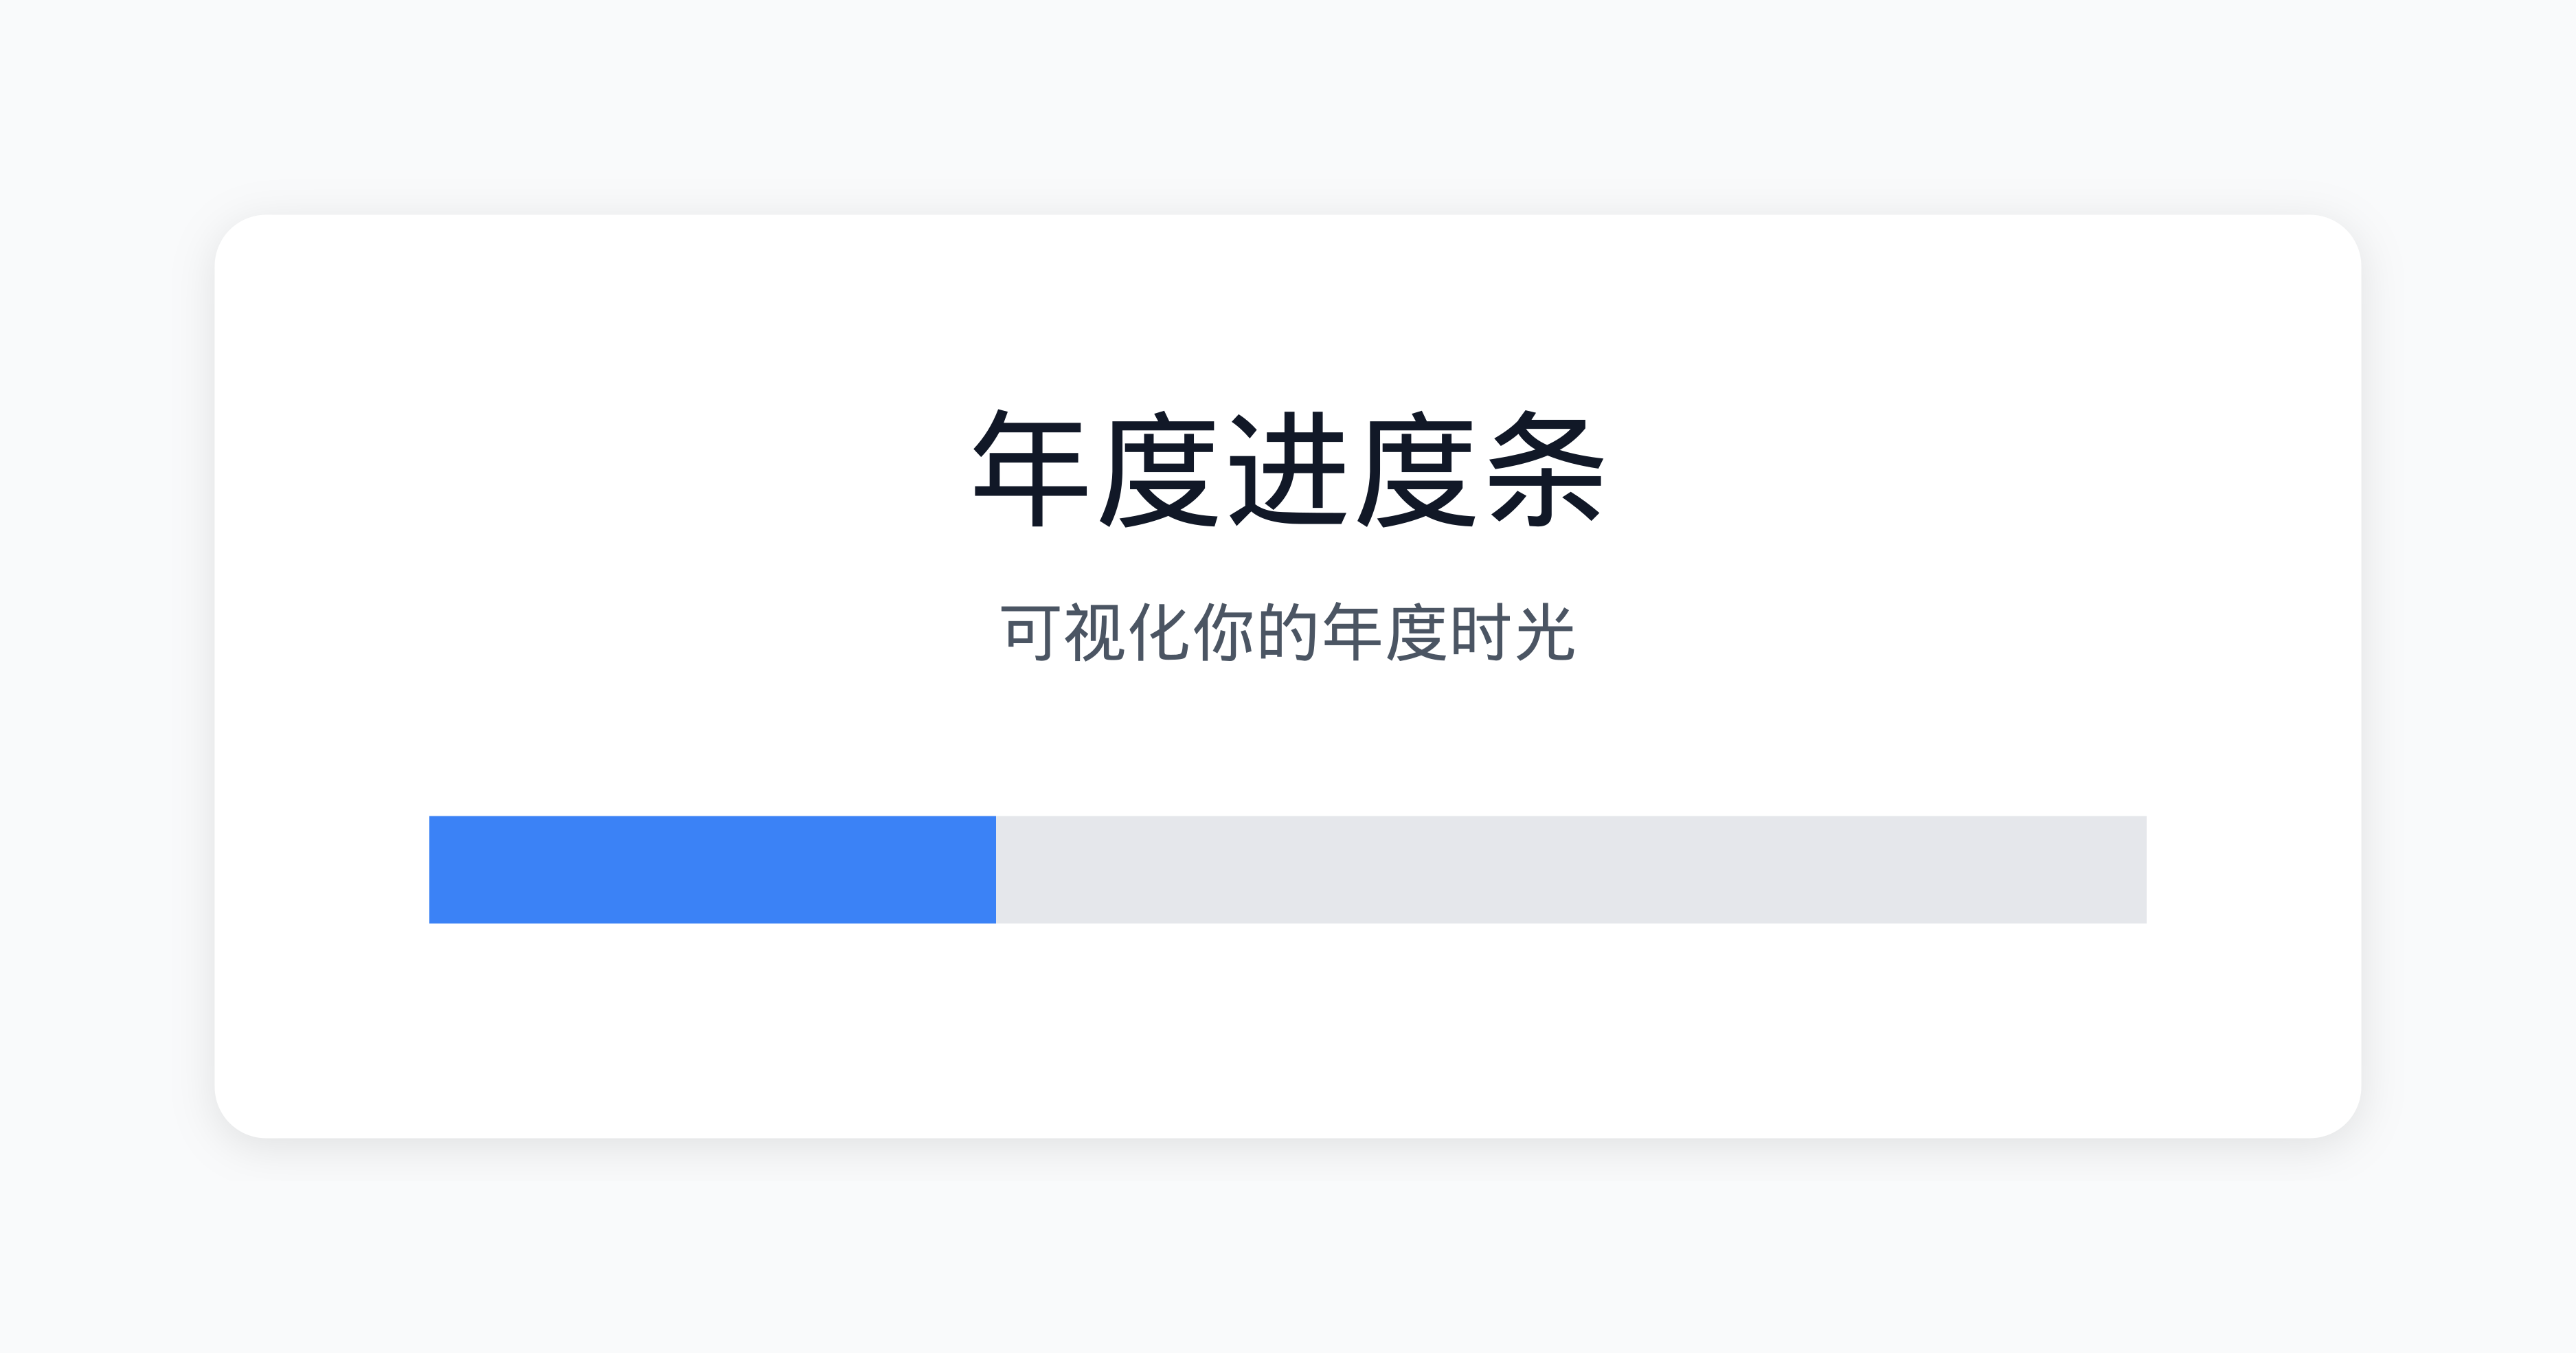Click the blue filled part of progress bar
The width and height of the screenshot is (2576, 1353).
pos(712,869)
